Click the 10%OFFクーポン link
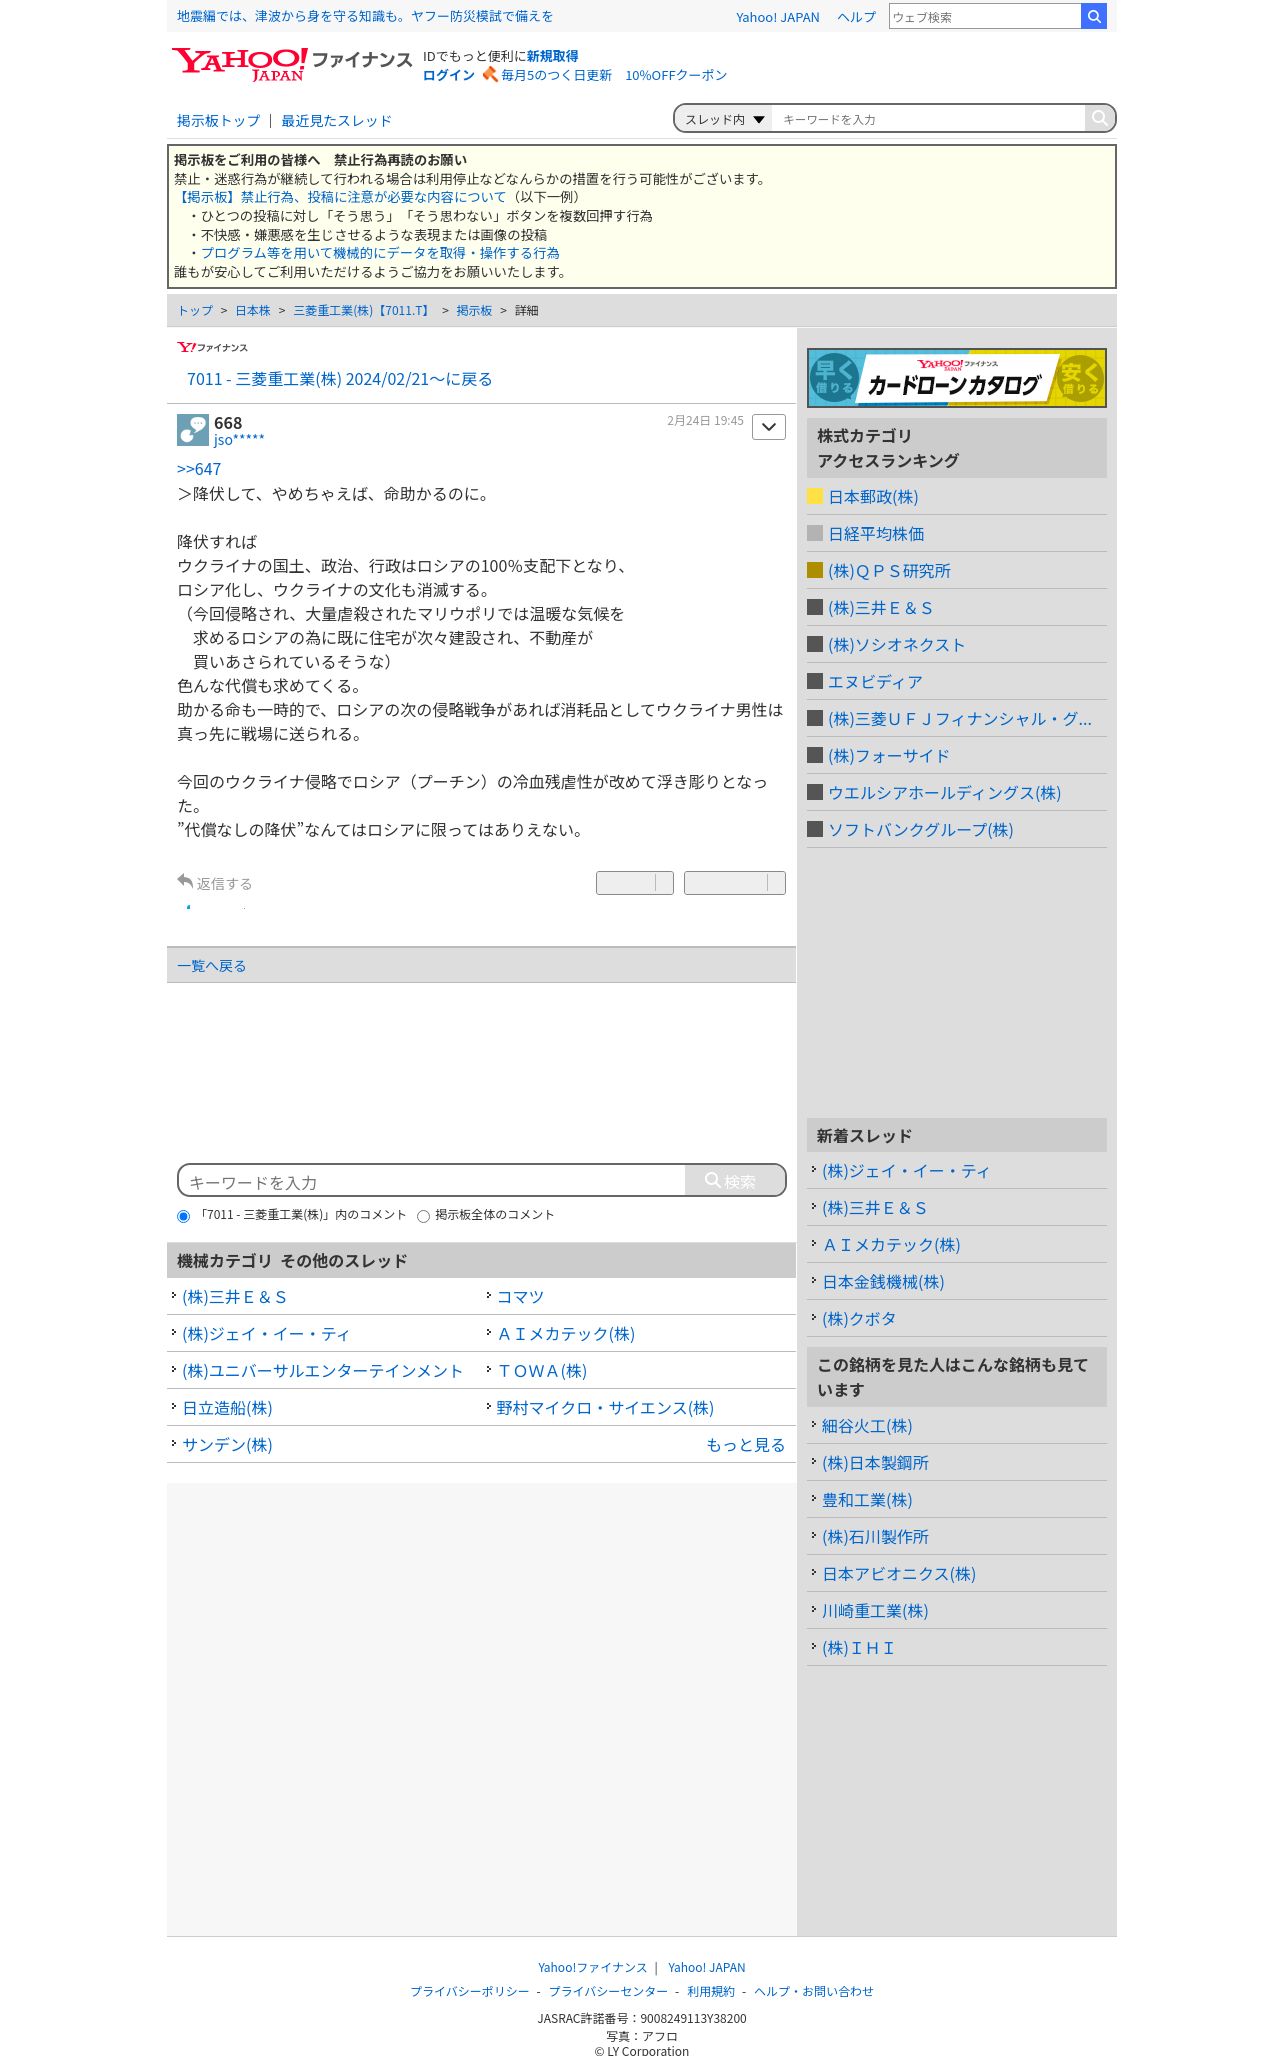 click(x=676, y=75)
